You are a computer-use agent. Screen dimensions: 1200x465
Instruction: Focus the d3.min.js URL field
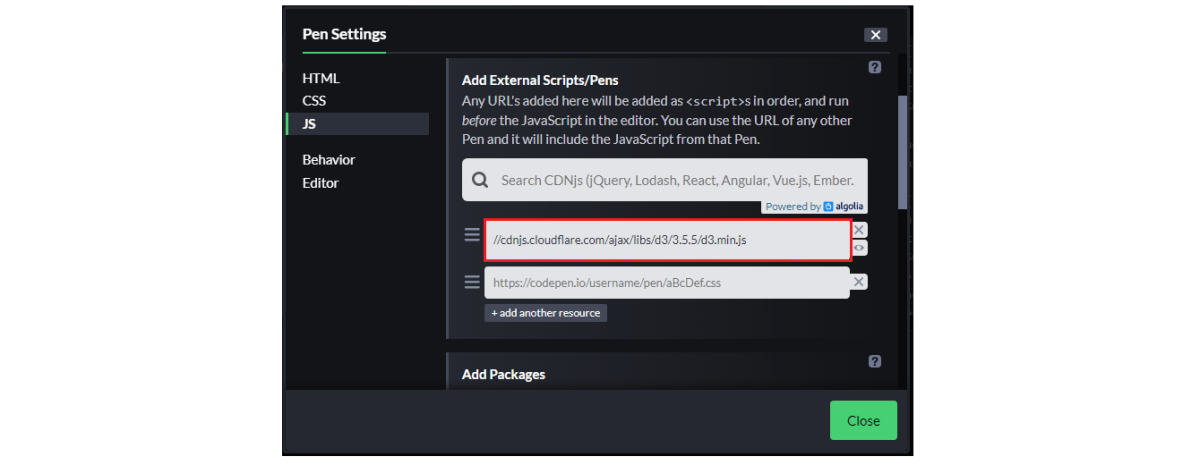click(x=668, y=240)
